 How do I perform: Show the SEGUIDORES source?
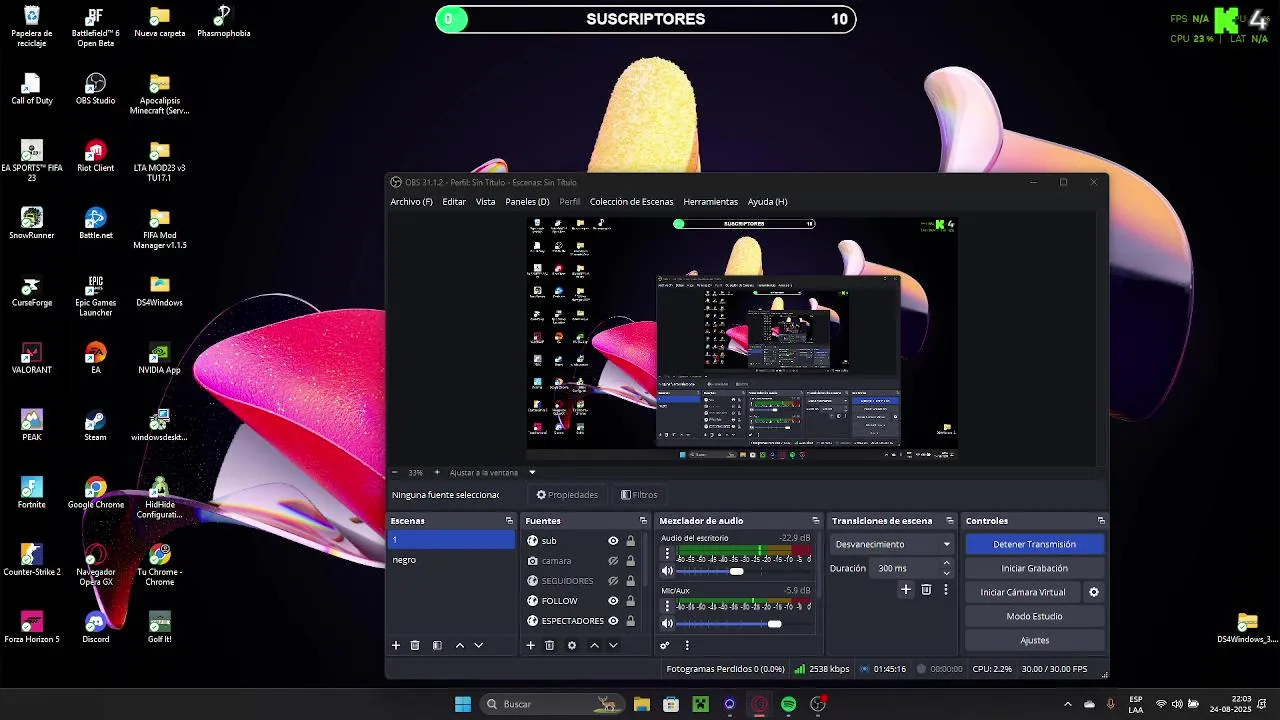tap(613, 581)
